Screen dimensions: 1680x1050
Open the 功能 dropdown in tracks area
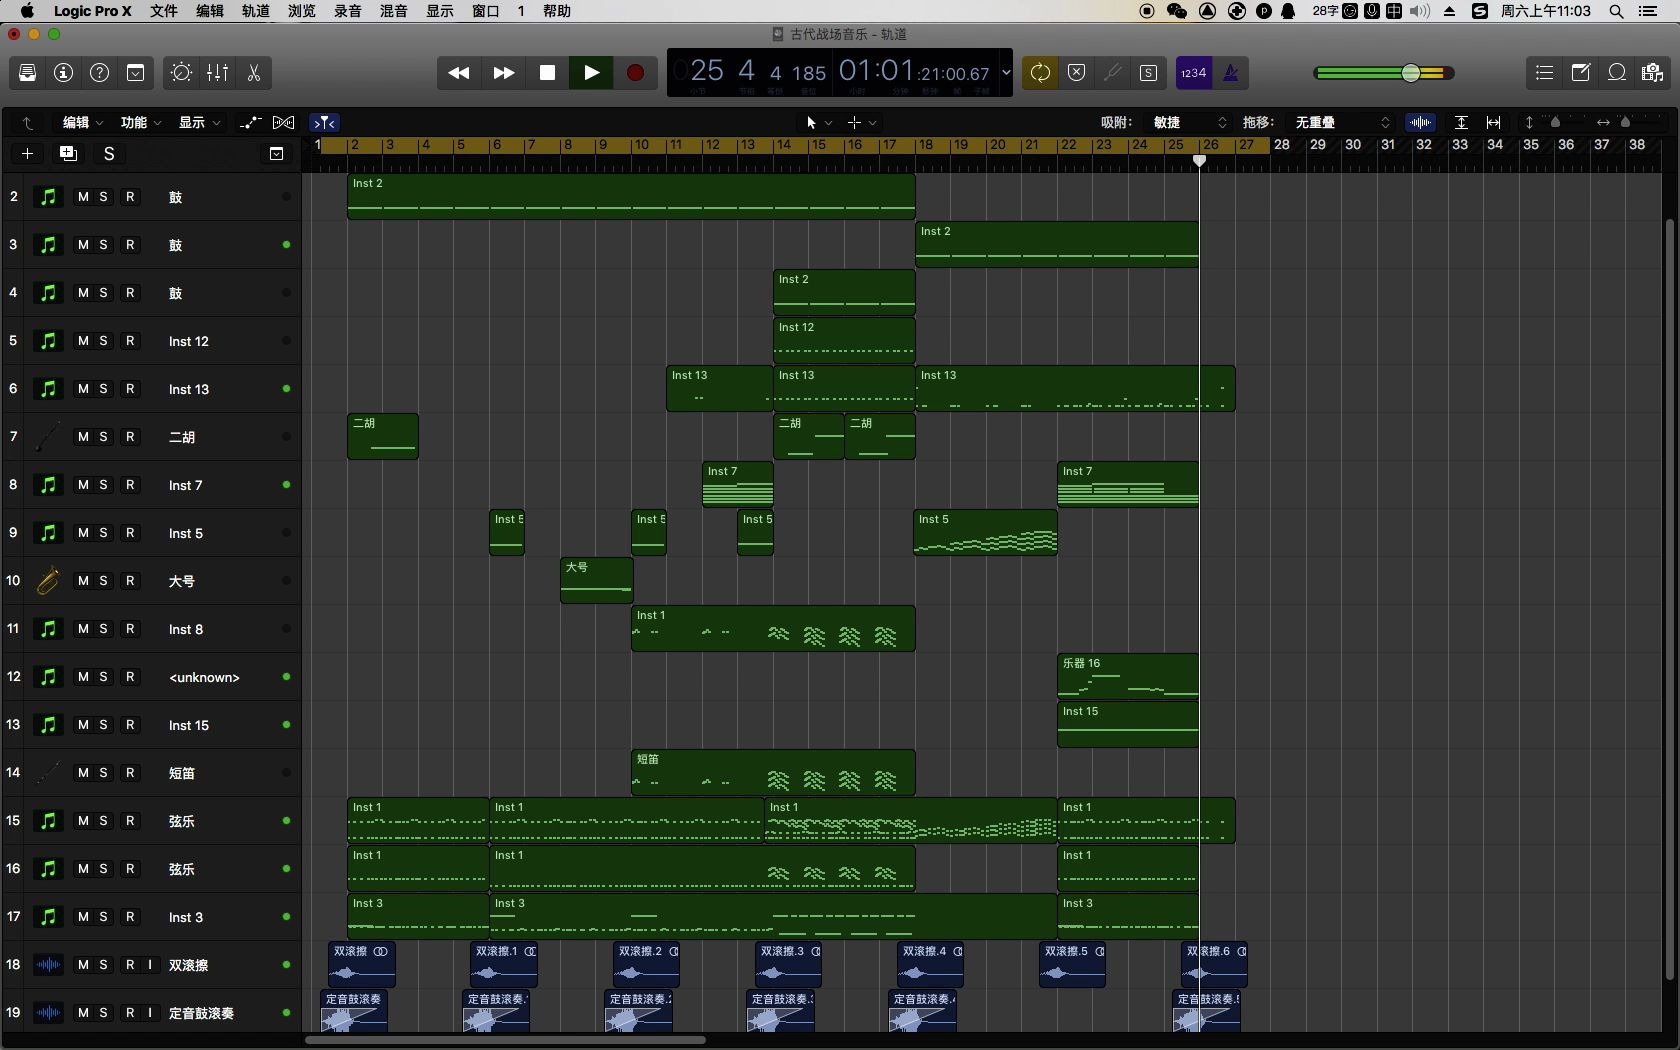141,123
